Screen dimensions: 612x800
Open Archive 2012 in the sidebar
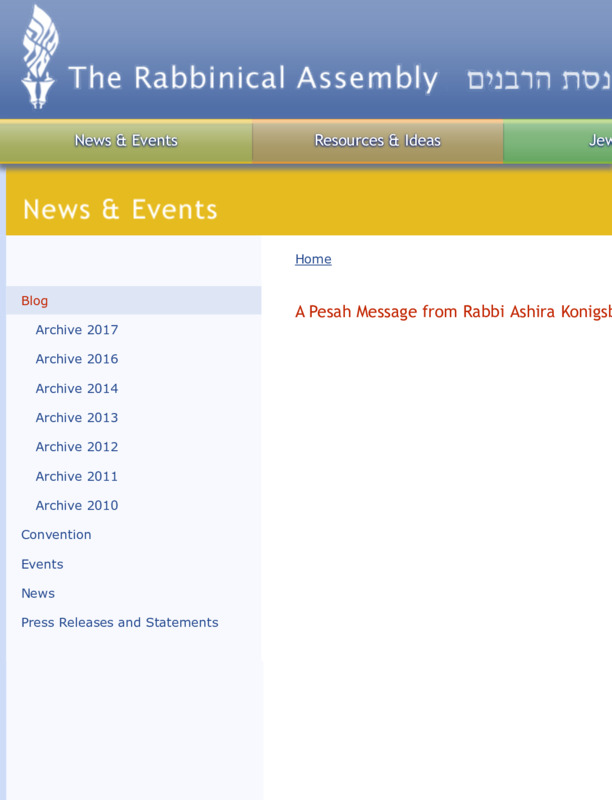click(77, 447)
